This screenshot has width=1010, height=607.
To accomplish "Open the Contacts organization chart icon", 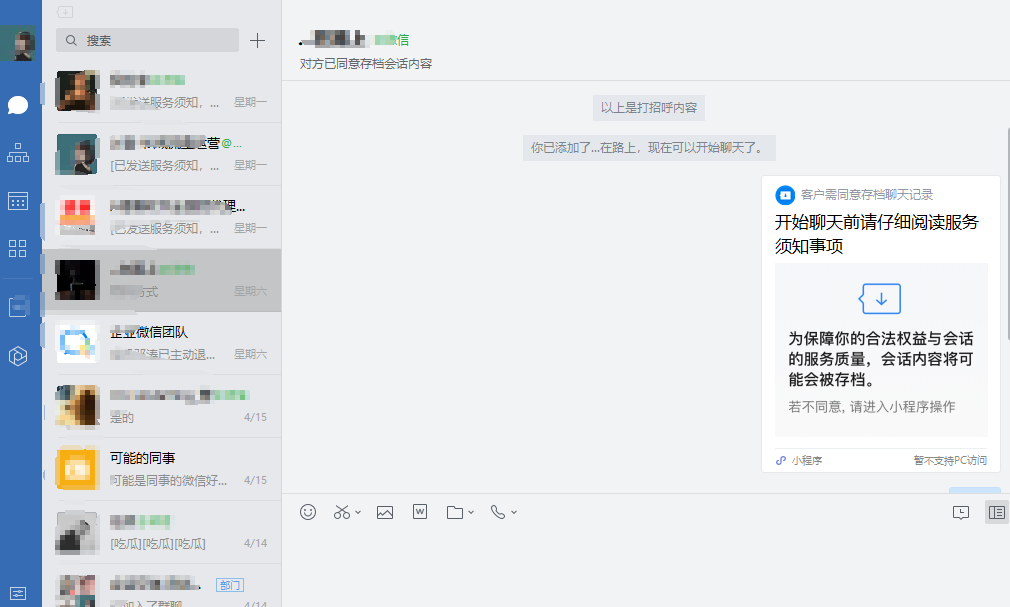I will (x=18, y=153).
